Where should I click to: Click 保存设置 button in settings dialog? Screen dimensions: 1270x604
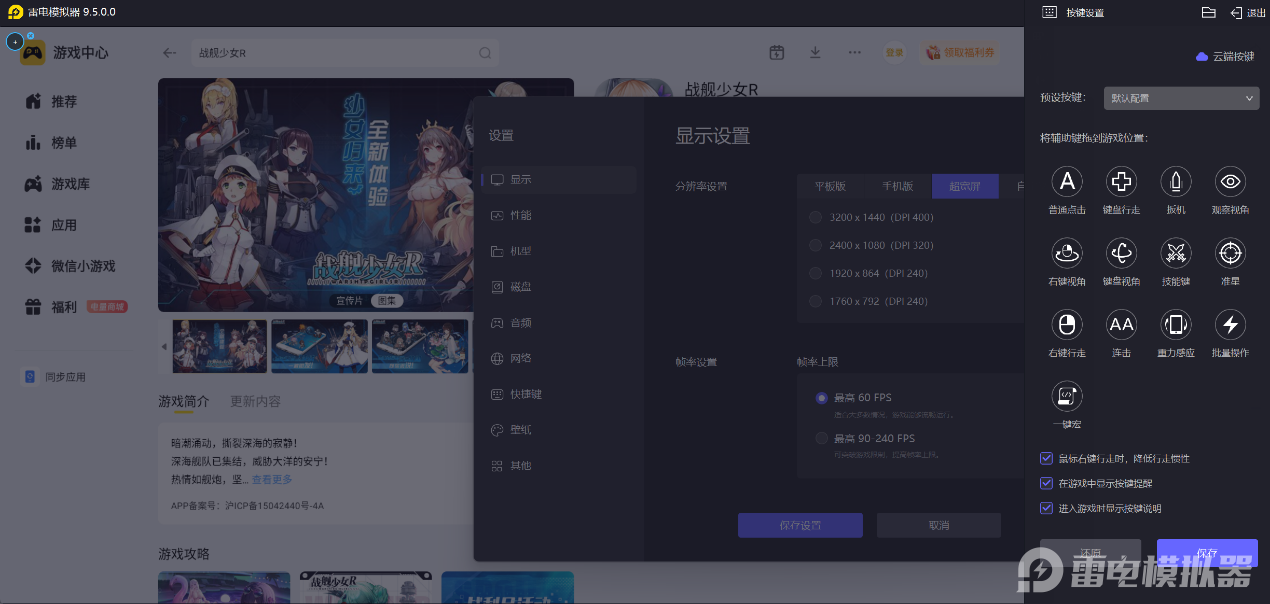800,525
